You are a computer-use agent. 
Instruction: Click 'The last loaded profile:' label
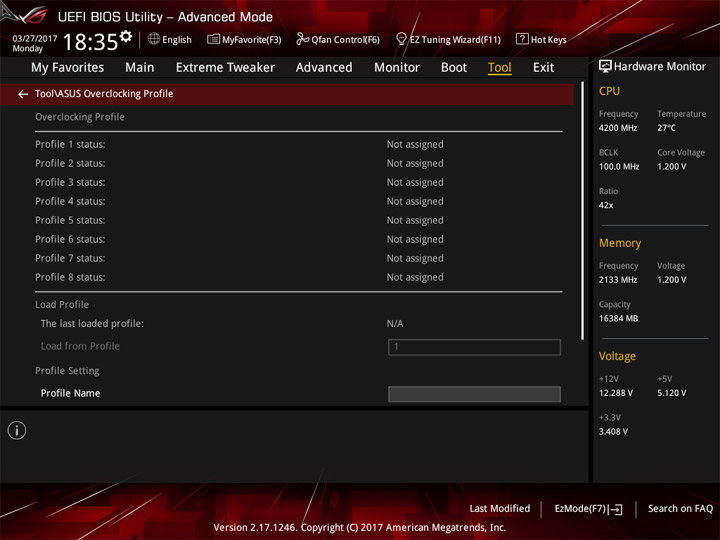click(92, 324)
